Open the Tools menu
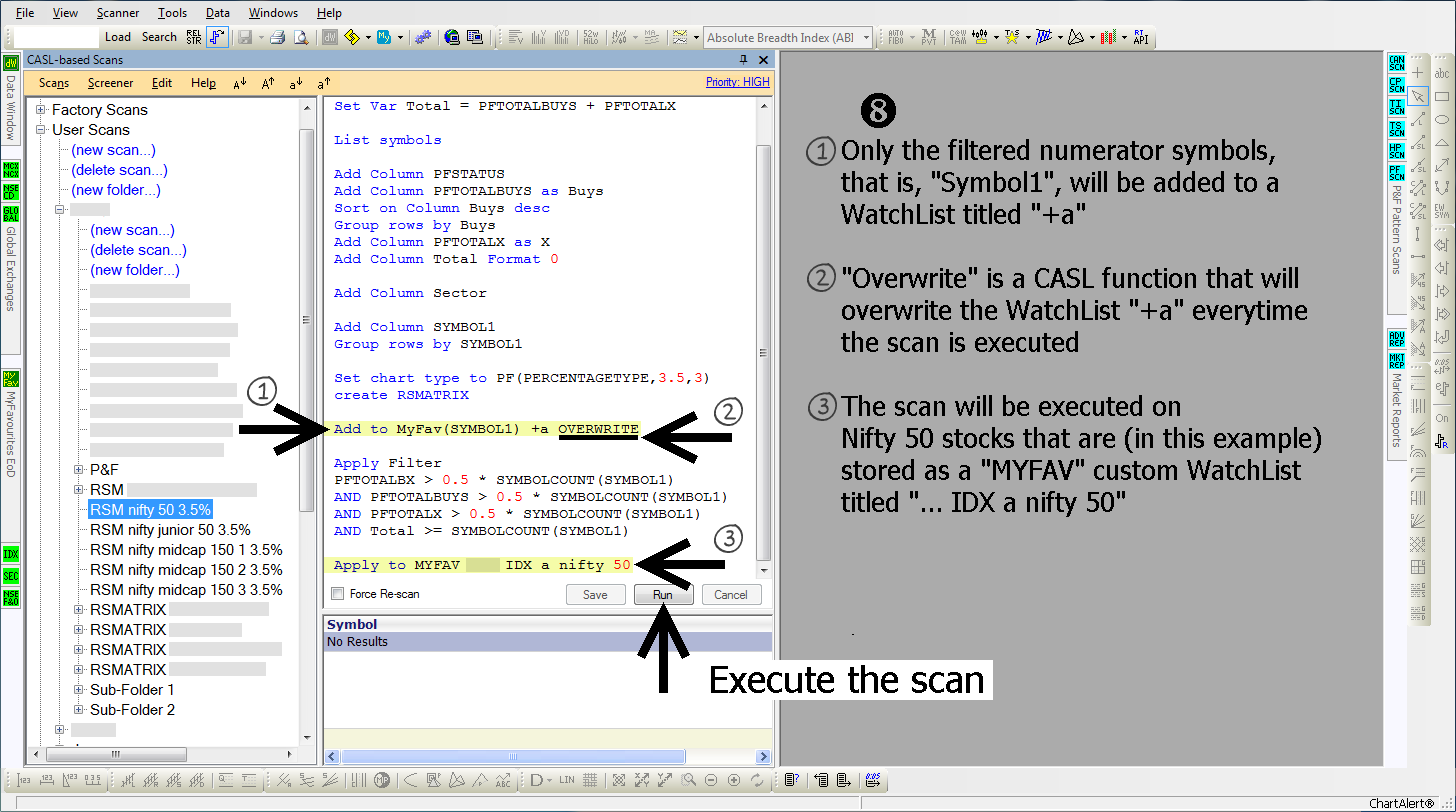 (172, 13)
